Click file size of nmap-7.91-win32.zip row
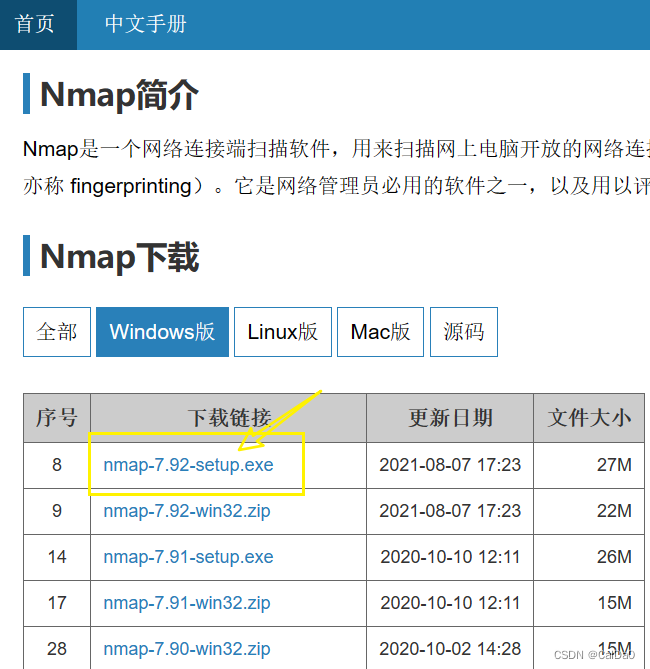This screenshot has height=669, width=650. 589,603
